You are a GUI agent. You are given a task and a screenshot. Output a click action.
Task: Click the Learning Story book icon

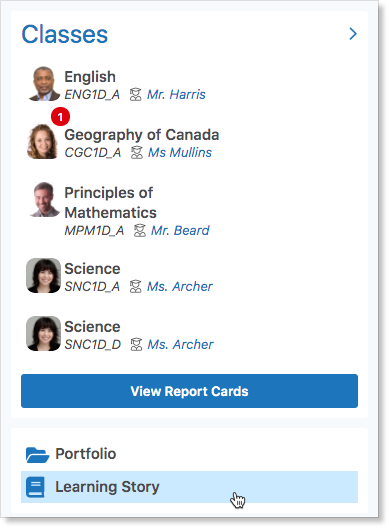click(x=35, y=487)
